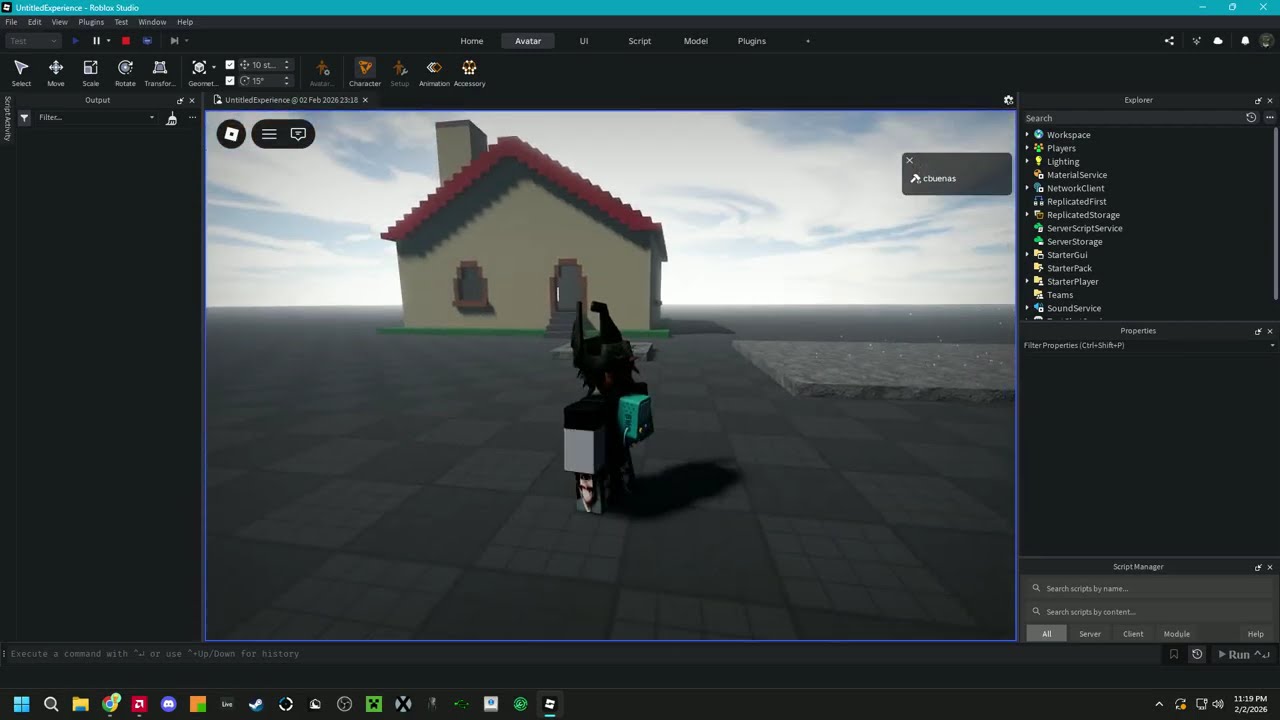Focus the command bar input
Viewport: 1280px width, 720px height.
(585, 654)
